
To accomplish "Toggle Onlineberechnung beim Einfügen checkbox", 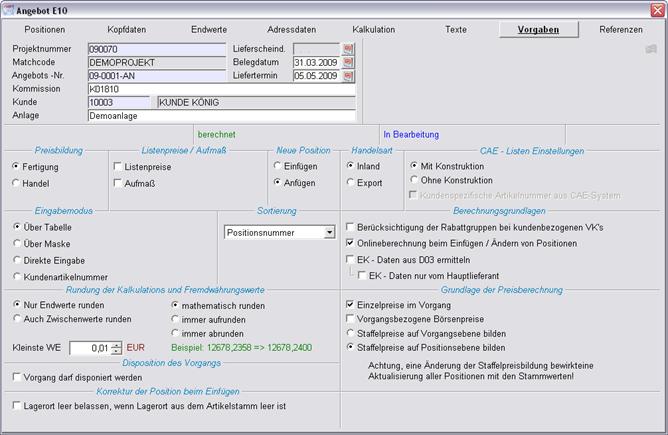I will (350, 243).
